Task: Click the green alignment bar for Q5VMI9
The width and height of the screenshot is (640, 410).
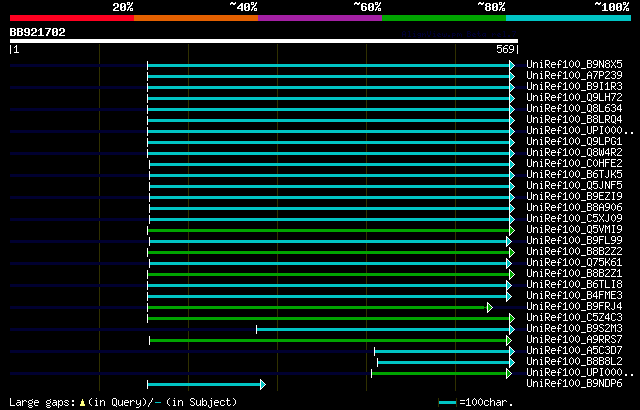Action: coord(329,230)
